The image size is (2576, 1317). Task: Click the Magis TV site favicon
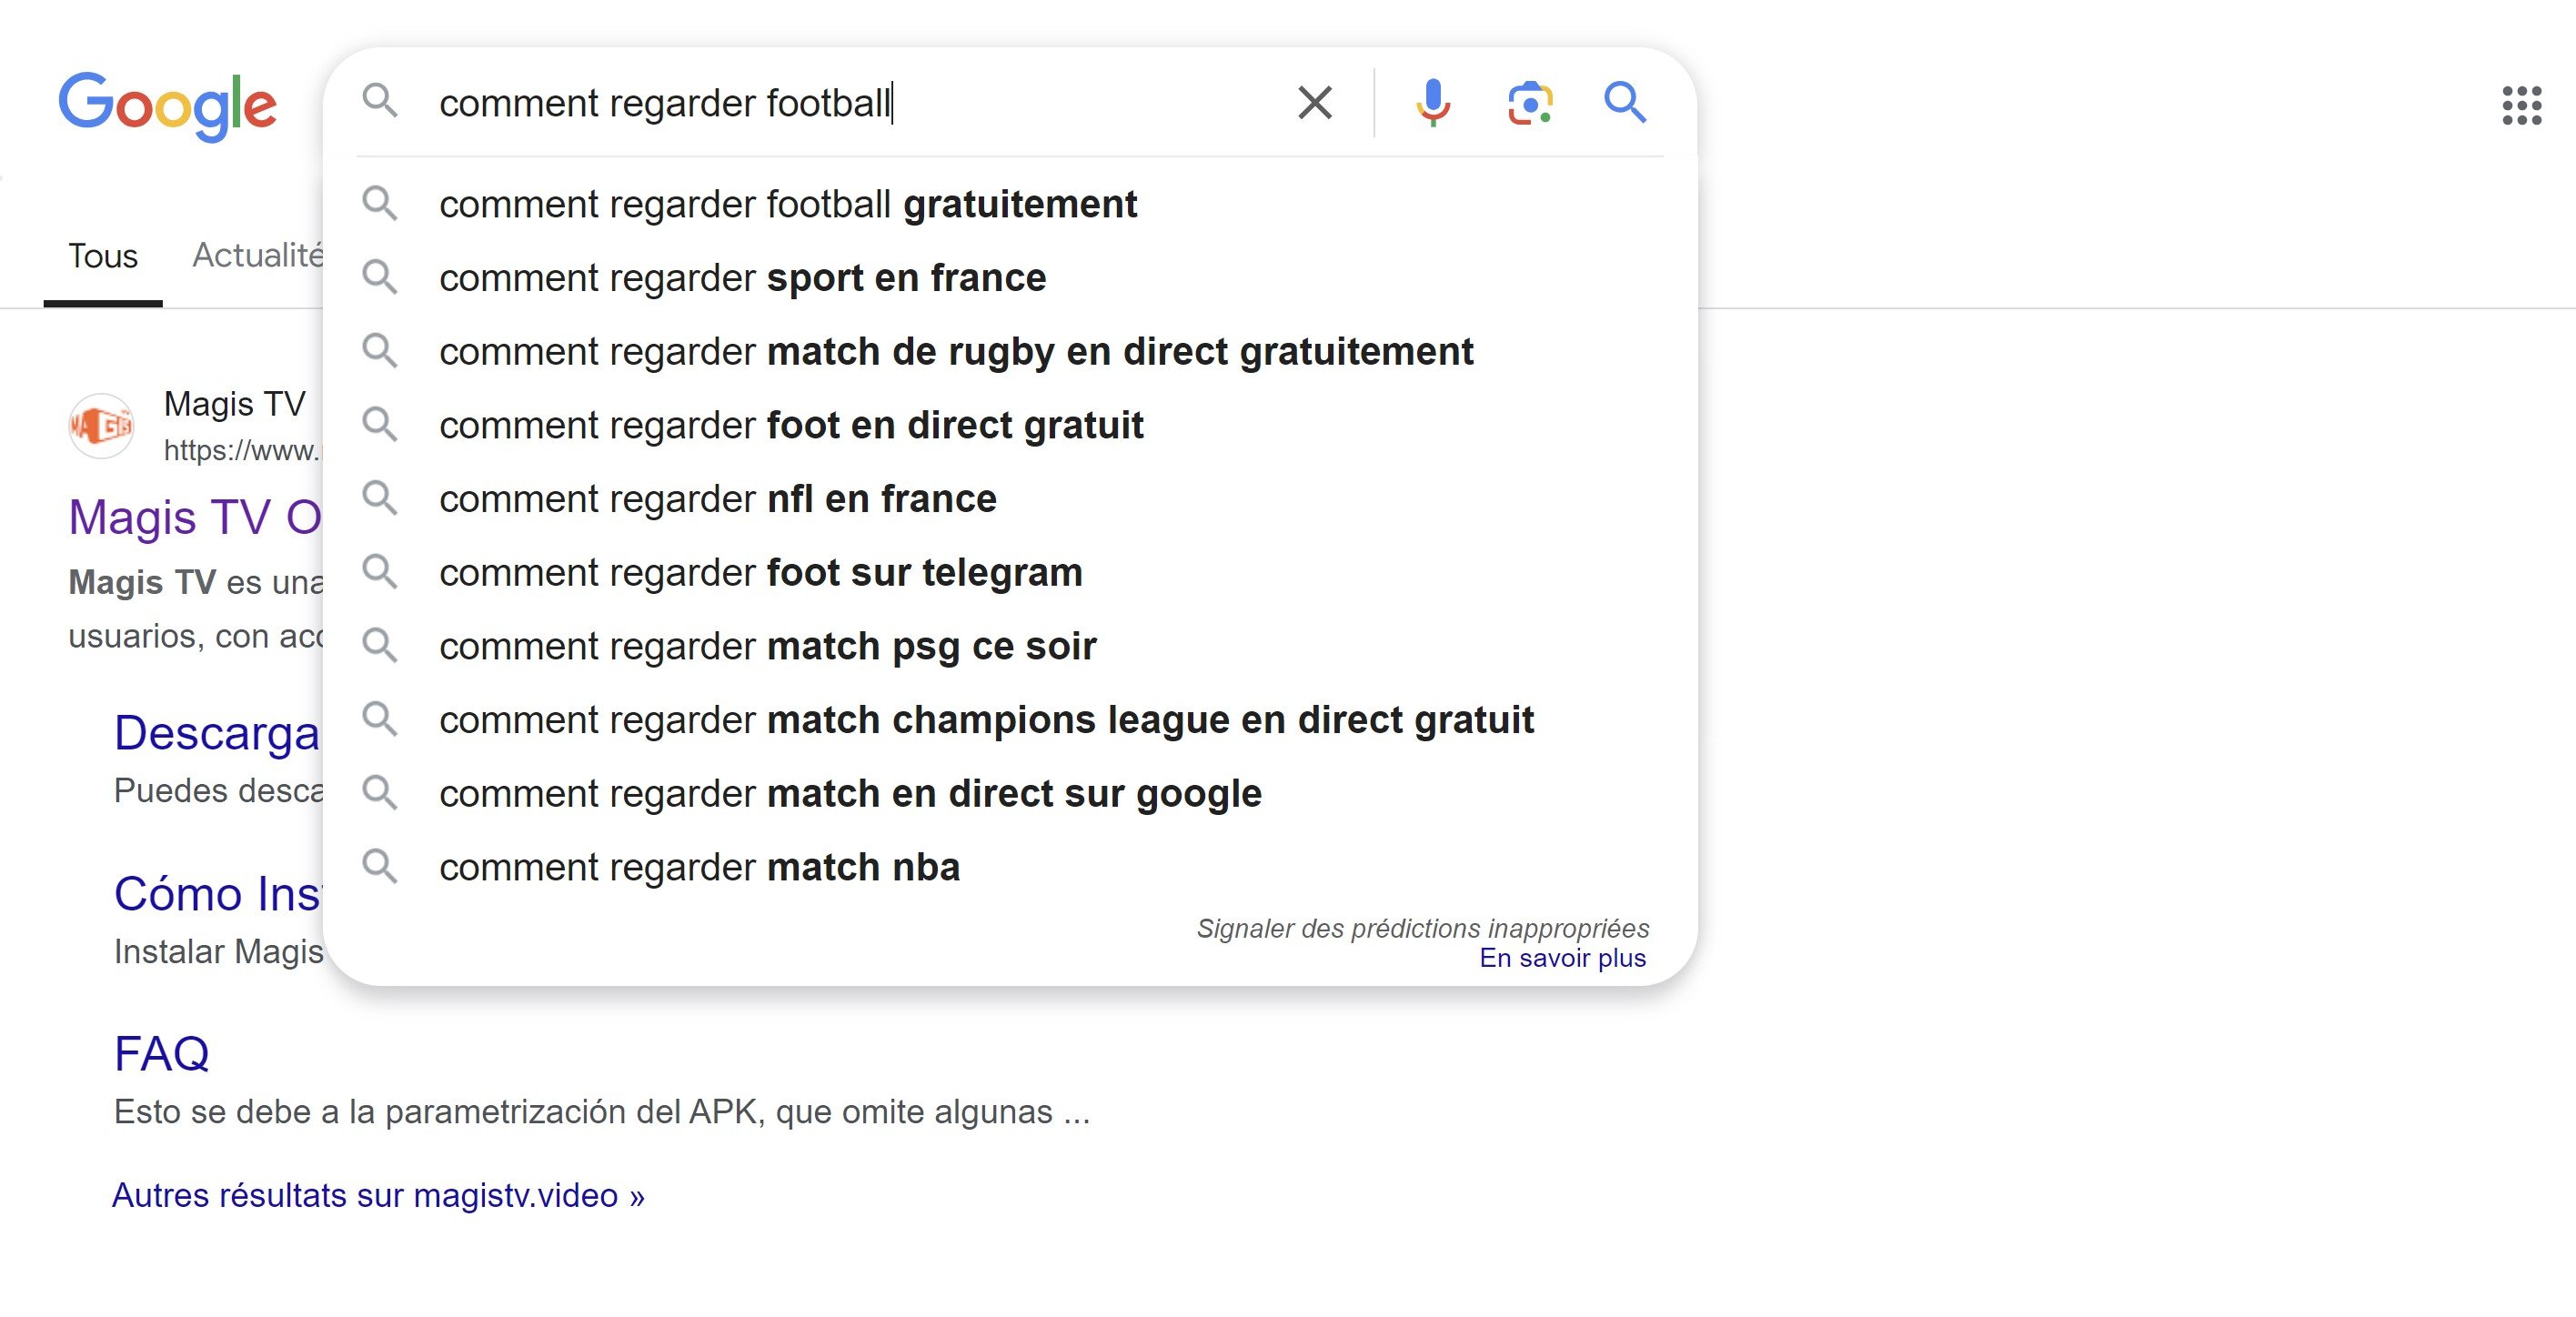pyautogui.click(x=100, y=424)
